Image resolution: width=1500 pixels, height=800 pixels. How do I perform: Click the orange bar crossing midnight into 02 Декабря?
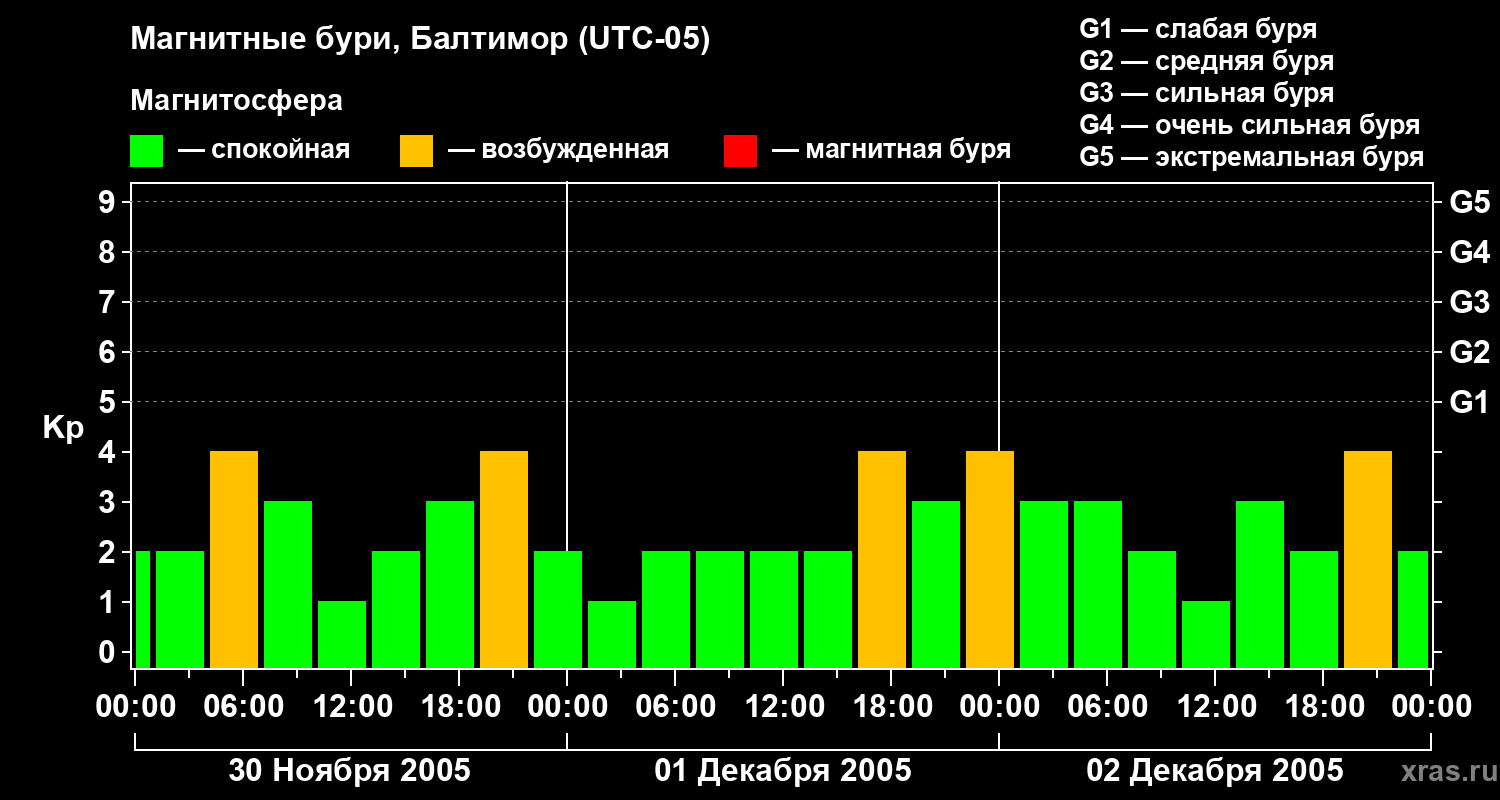(990, 559)
